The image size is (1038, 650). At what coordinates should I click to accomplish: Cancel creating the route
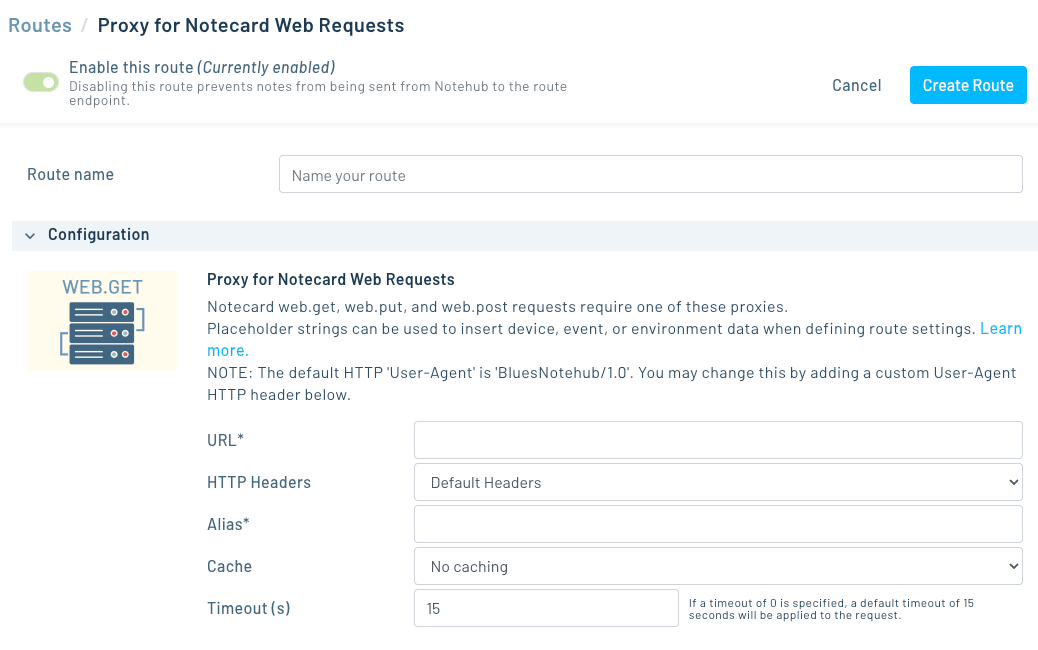[x=856, y=85]
